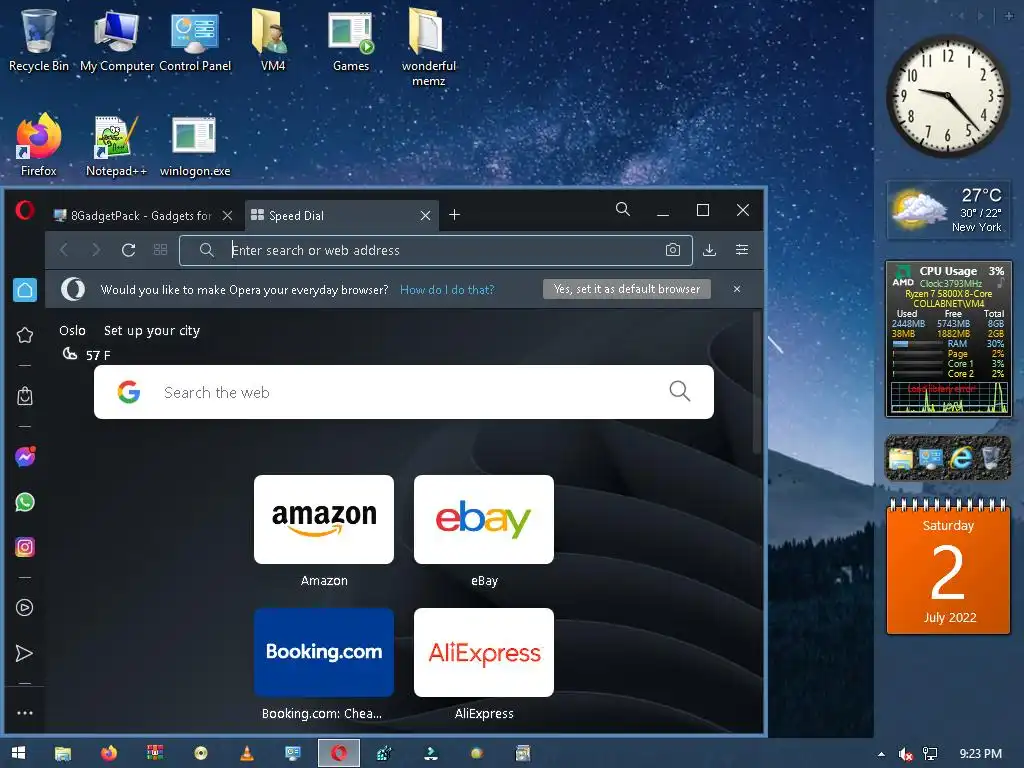1024x768 pixels.
Task: Reload the page in Opera
Action: (x=129, y=249)
